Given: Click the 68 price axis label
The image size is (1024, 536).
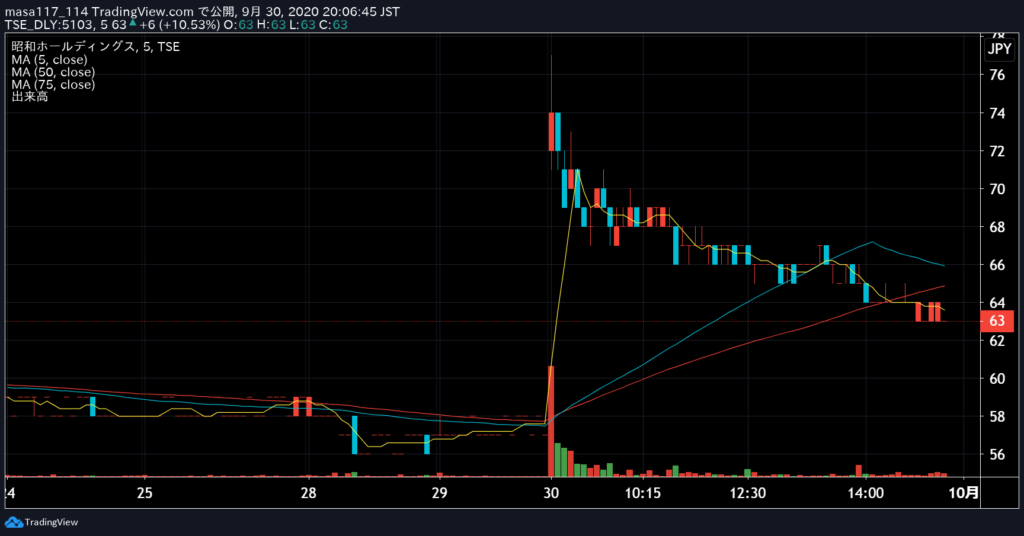Looking at the screenshot, I should click(x=997, y=227).
